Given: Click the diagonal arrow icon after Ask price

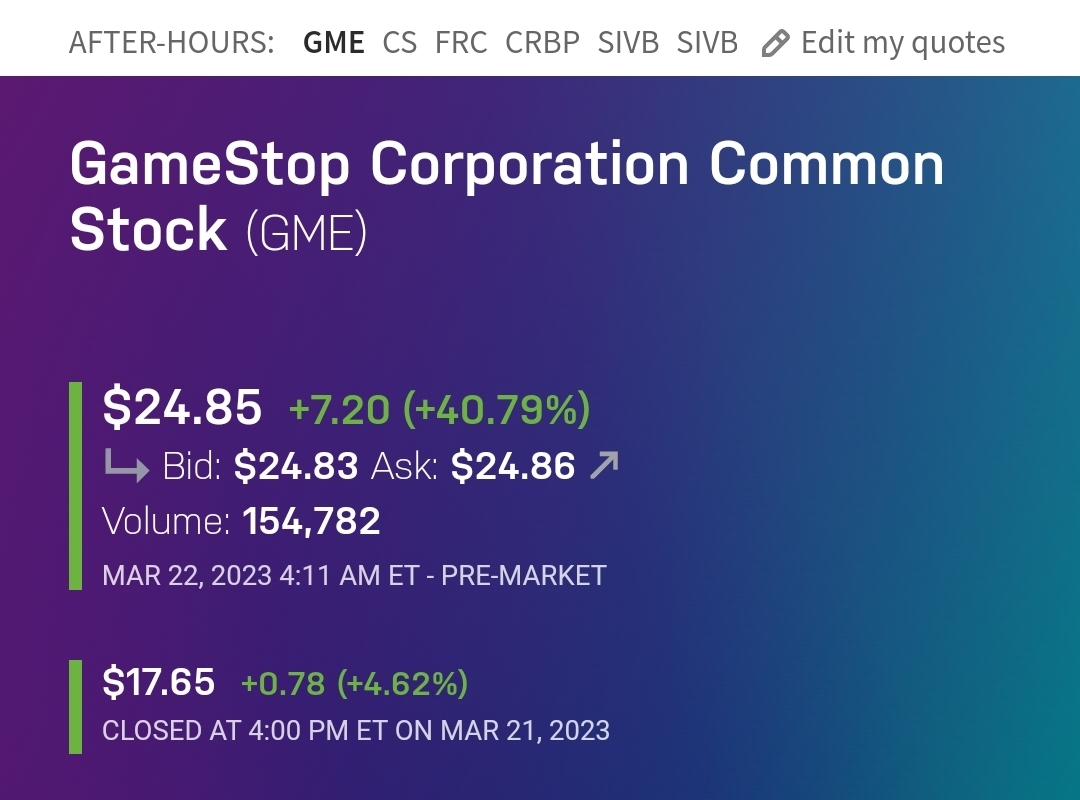Looking at the screenshot, I should coord(604,465).
